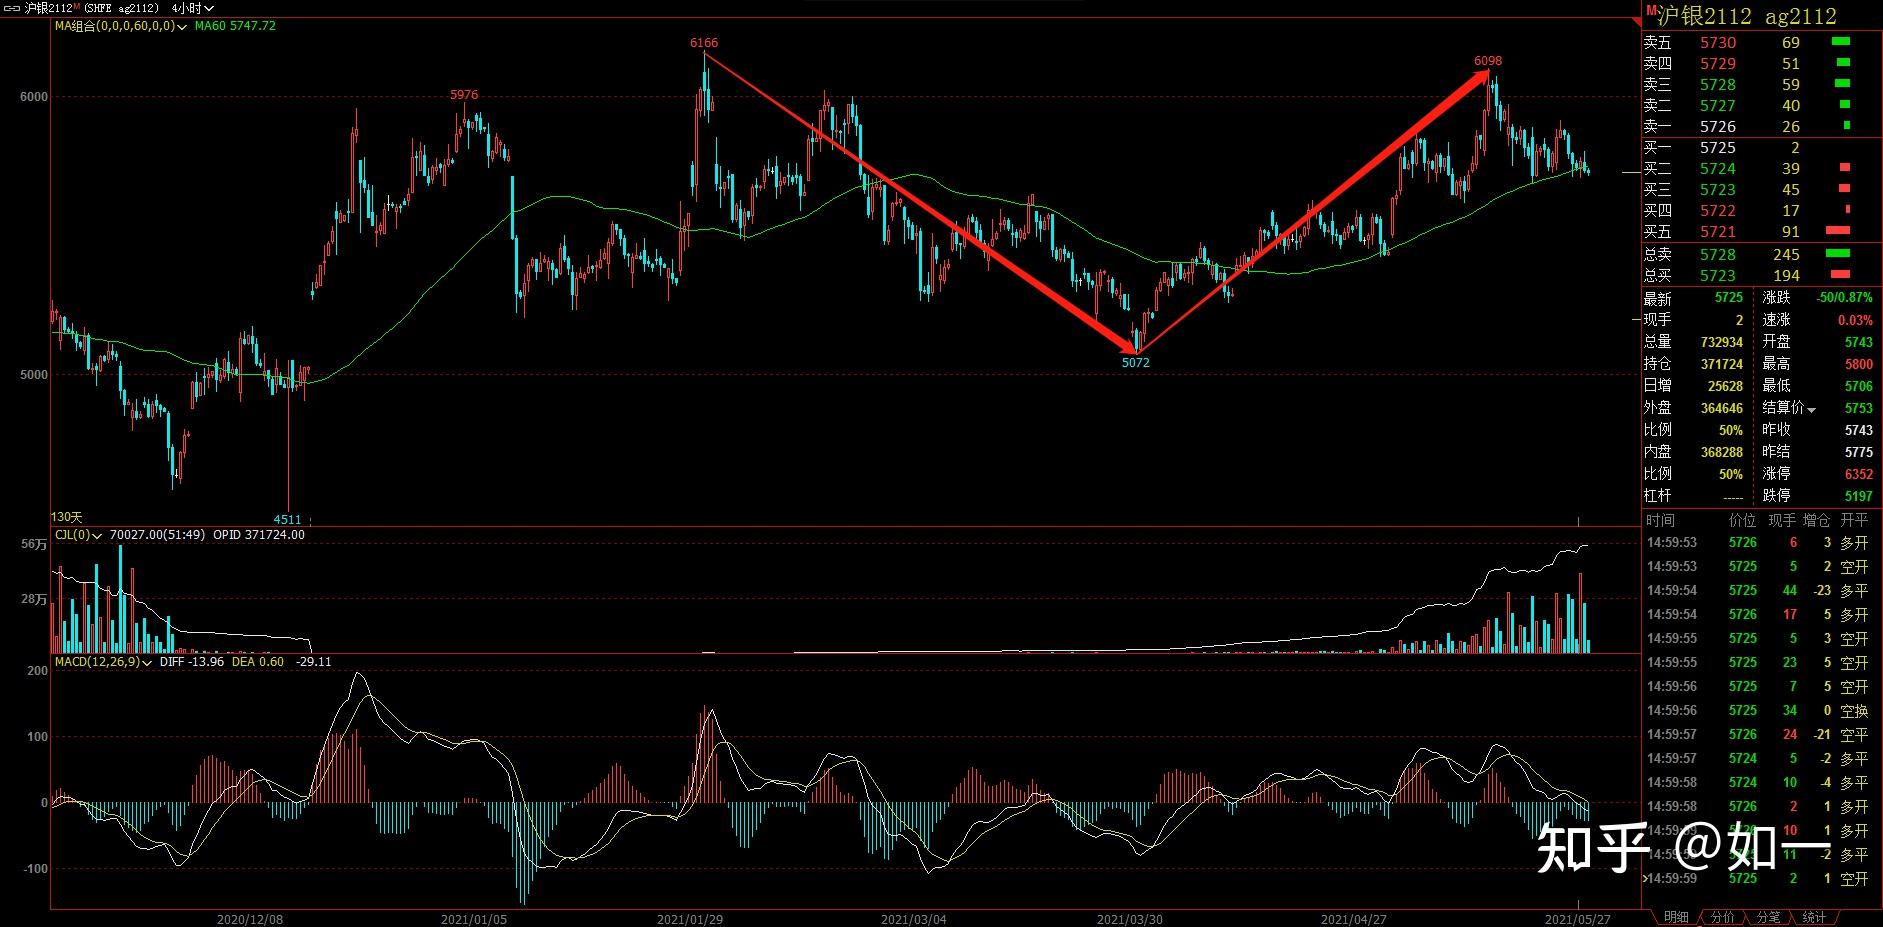Click the 沪银2112 ag2112 quote panel title
The height and width of the screenshot is (927, 1883).
(x=1747, y=16)
